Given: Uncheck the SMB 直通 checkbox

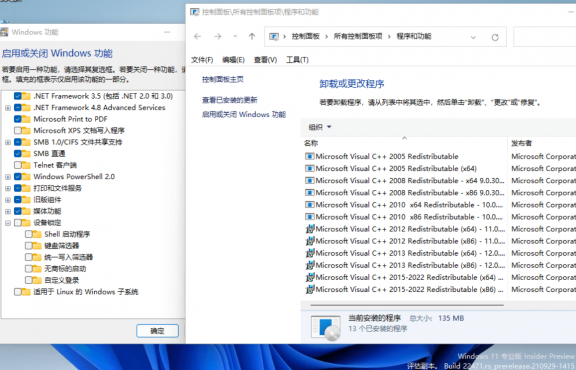Looking at the screenshot, I should [18, 154].
